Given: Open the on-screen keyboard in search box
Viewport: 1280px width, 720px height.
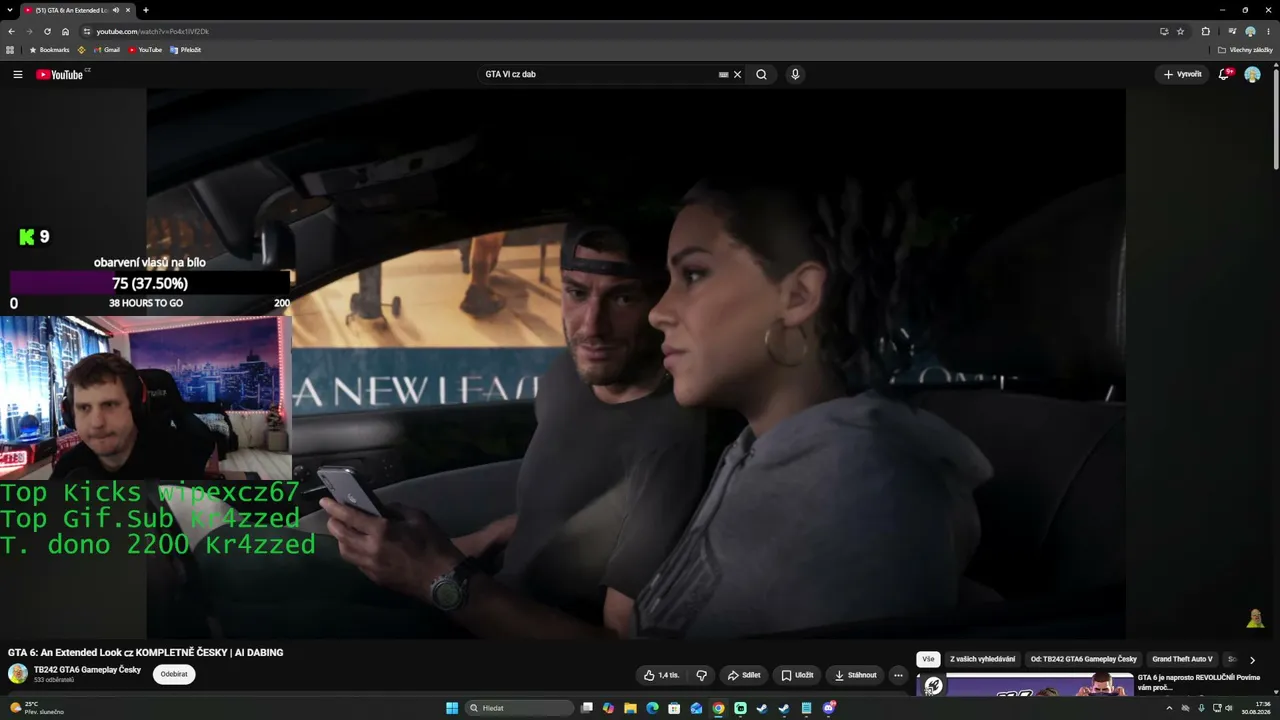Looking at the screenshot, I should point(723,74).
